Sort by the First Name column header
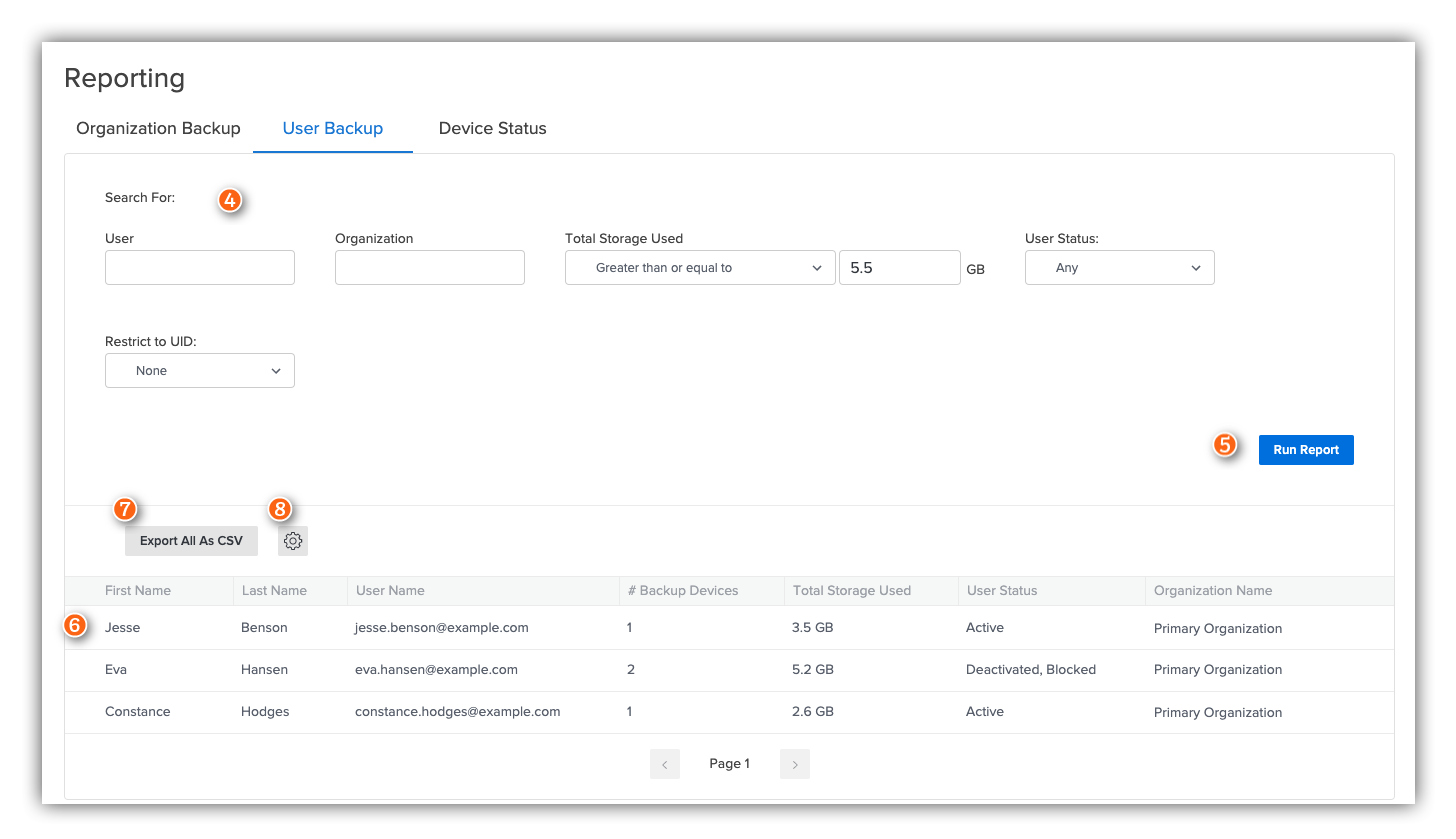Screen dimensions: 1456x839 (x=138, y=591)
